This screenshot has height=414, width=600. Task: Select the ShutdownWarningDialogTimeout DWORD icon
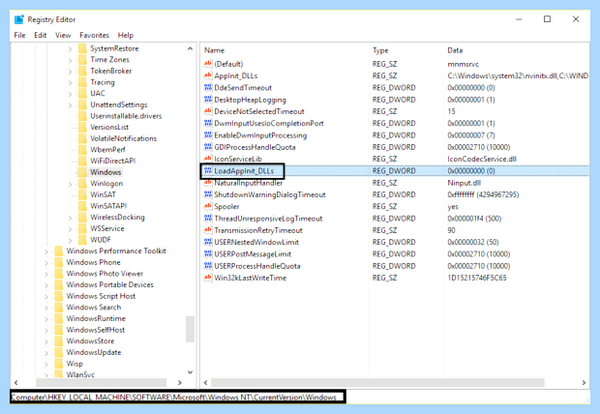point(208,194)
